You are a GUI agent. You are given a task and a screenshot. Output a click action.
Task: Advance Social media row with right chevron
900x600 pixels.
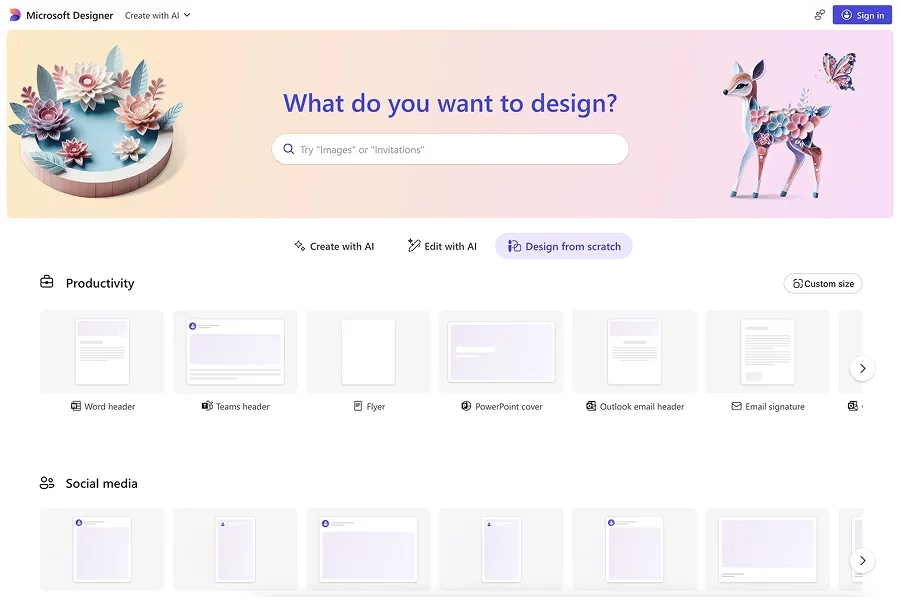862,560
